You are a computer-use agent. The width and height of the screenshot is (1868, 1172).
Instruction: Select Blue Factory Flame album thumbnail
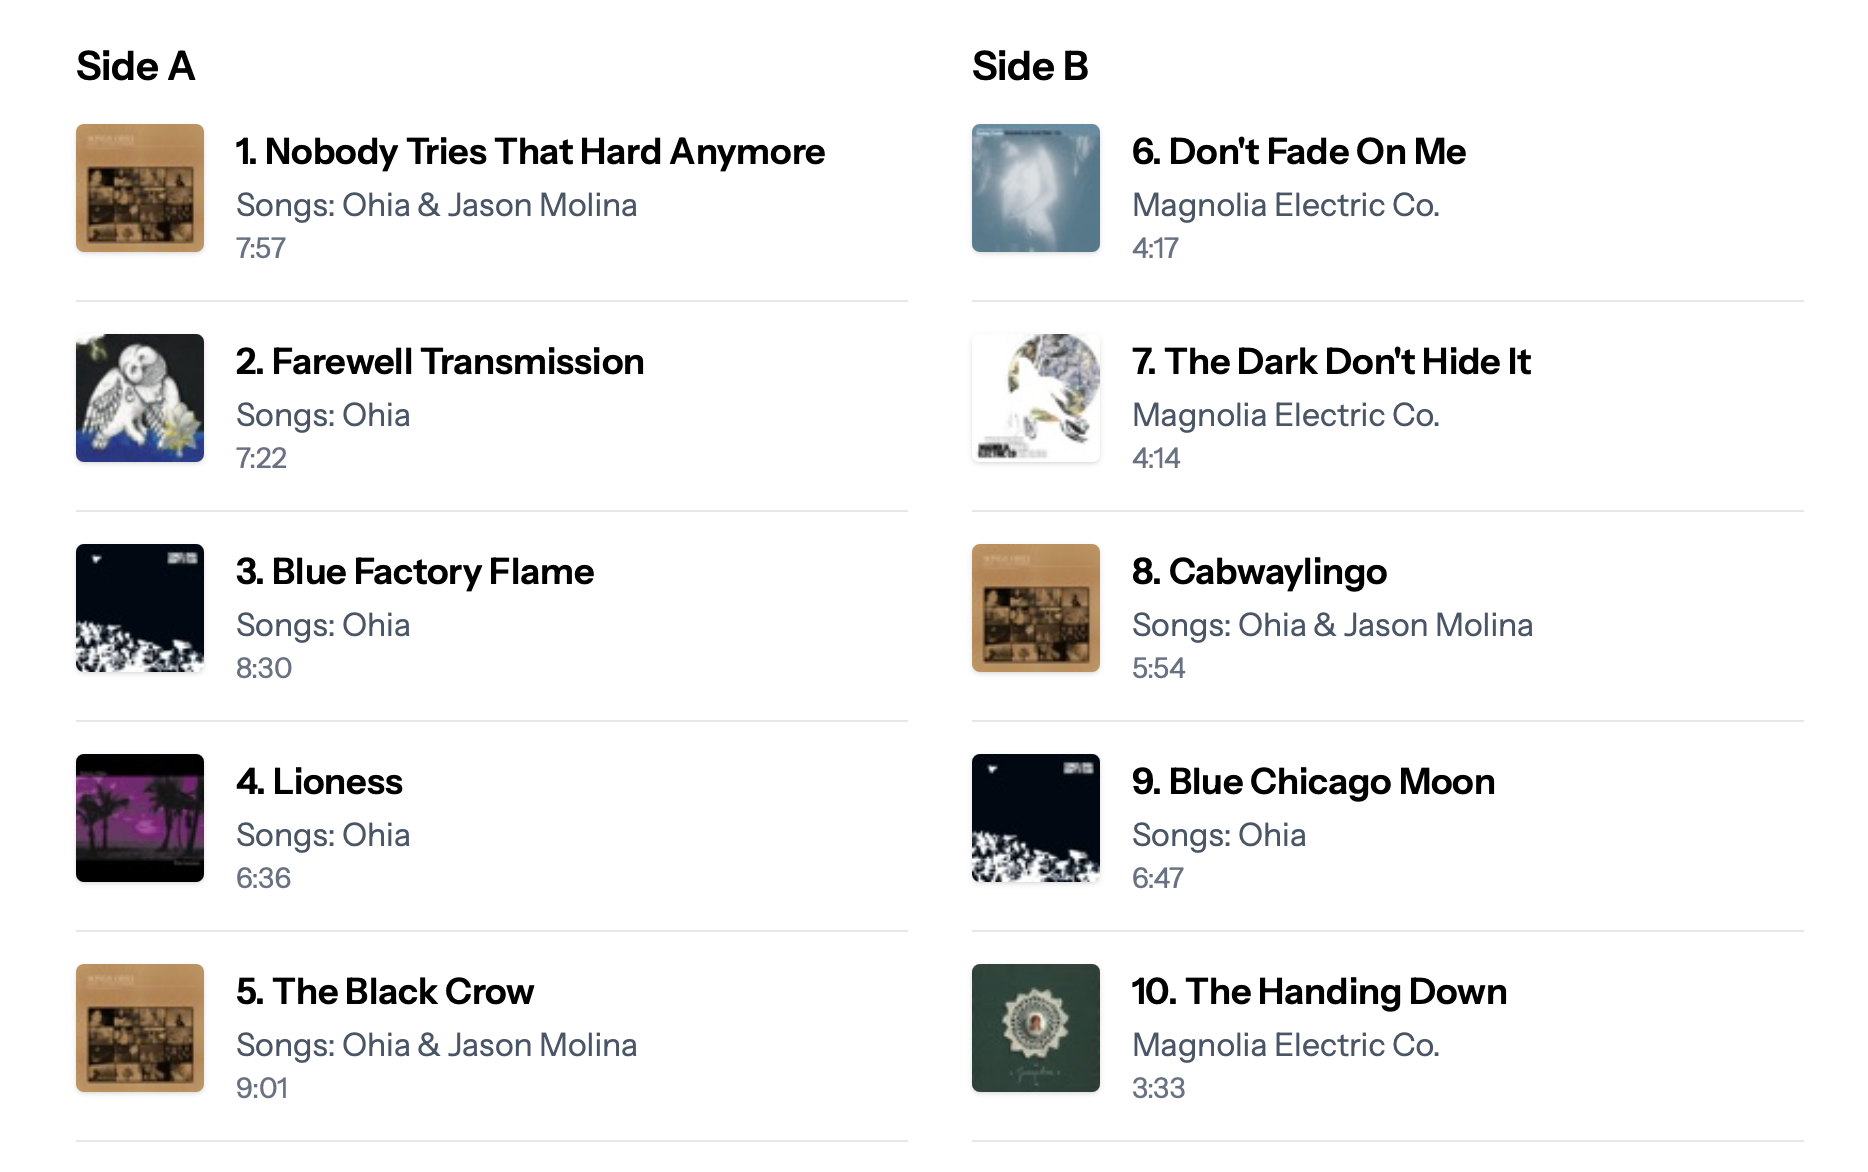pos(140,608)
